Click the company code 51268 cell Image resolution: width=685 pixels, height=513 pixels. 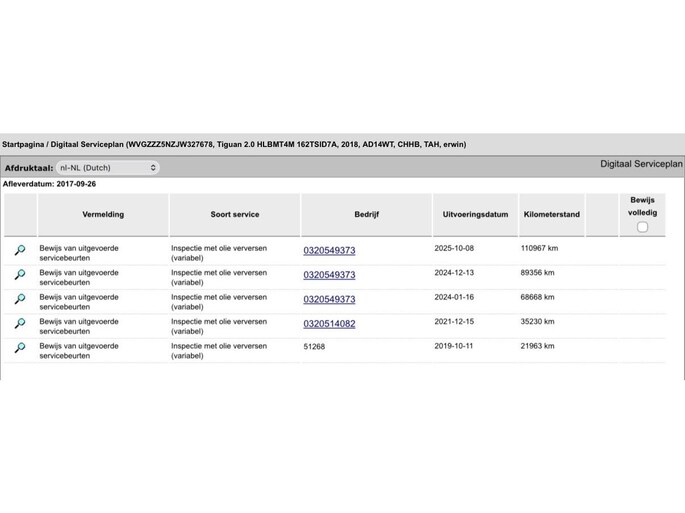(316, 347)
